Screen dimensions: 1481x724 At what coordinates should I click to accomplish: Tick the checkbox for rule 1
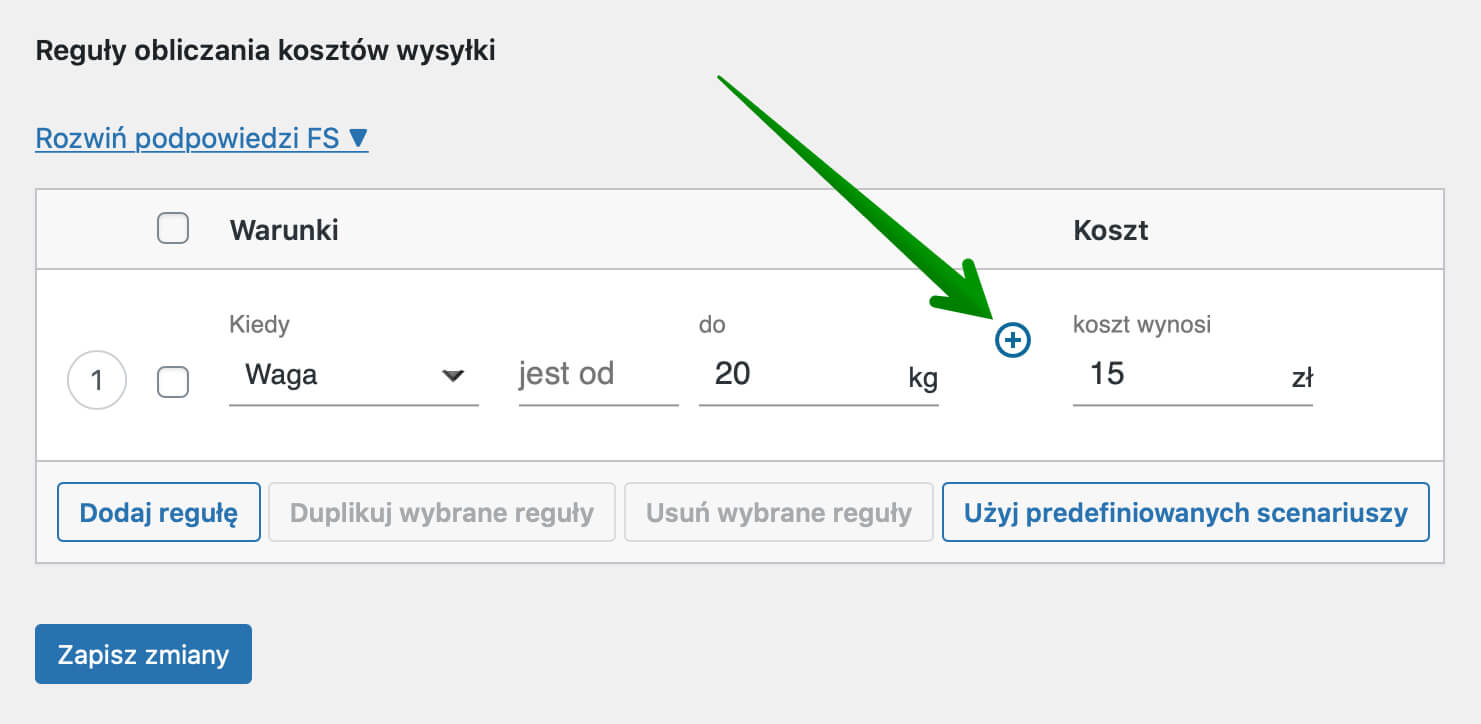(x=173, y=381)
